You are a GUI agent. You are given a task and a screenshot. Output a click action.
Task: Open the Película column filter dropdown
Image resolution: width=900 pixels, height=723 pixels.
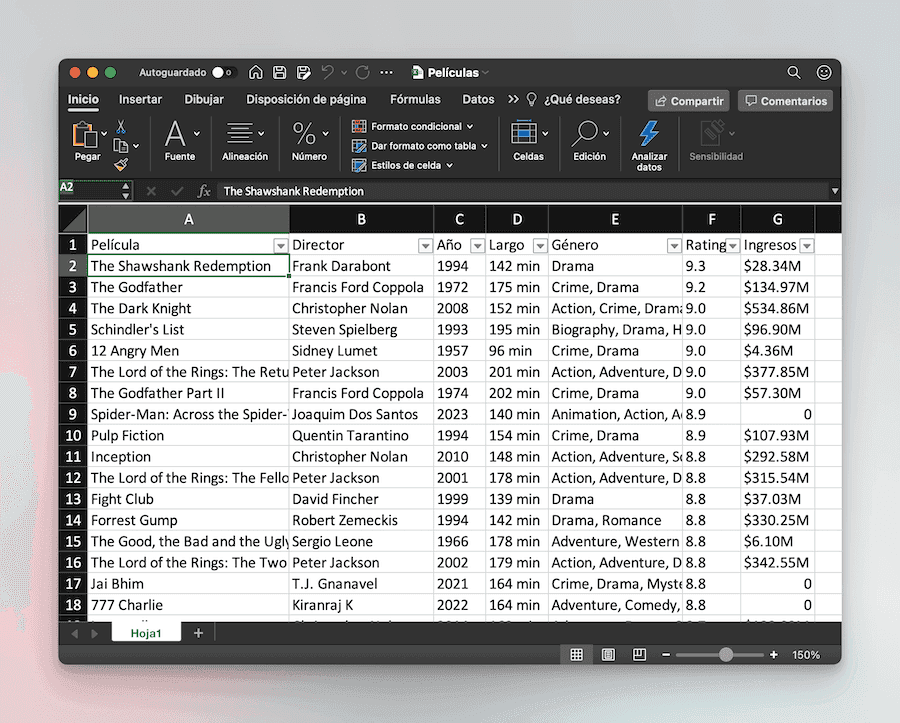coord(281,246)
